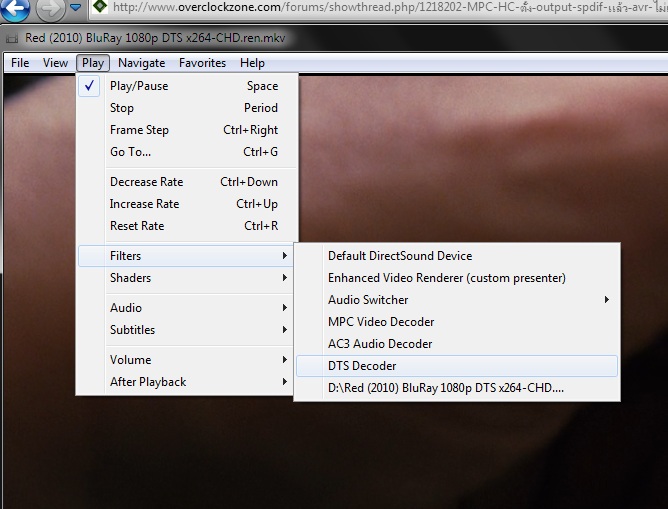Choose Go To... in the Play menu

pos(188,152)
